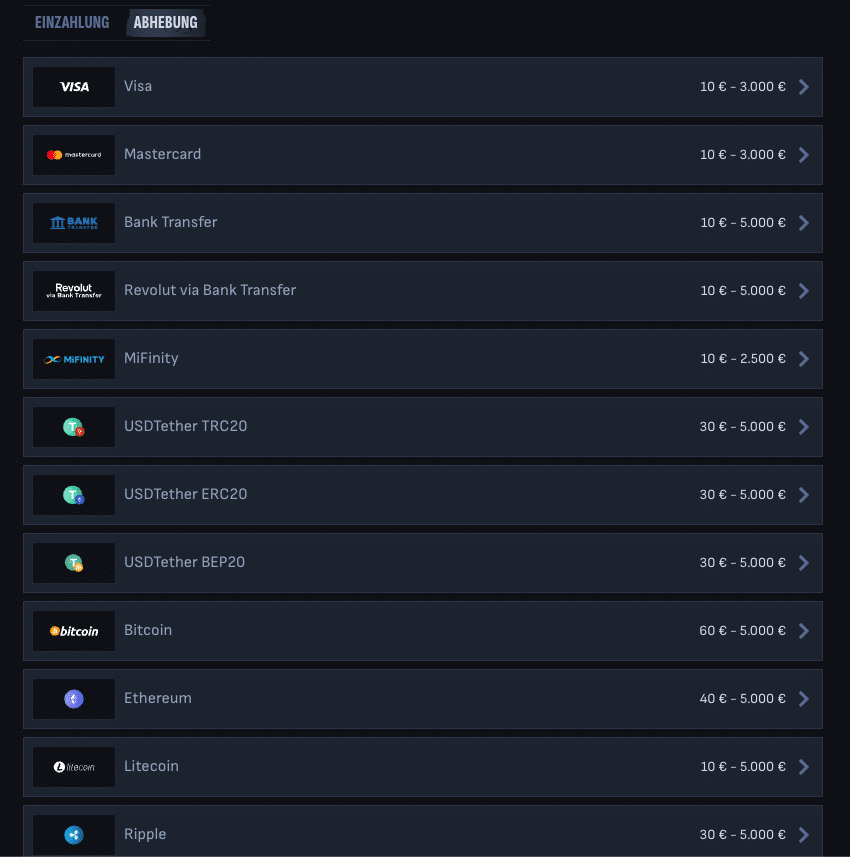Expand the USDTether ERC20 chevron arrow
This screenshot has height=857, width=850.
pos(804,495)
